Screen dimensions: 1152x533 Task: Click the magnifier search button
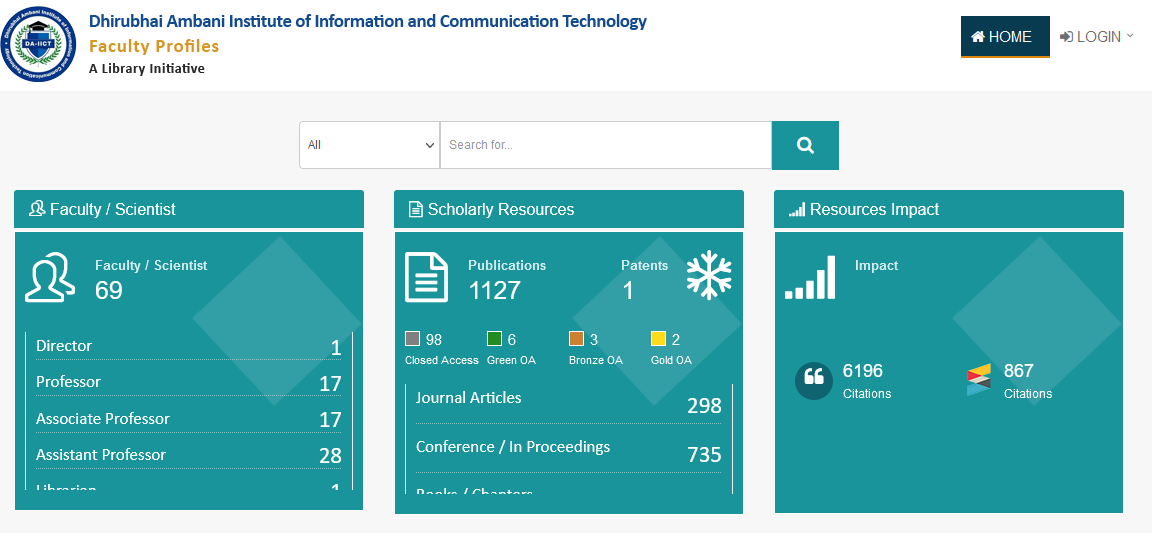click(805, 146)
